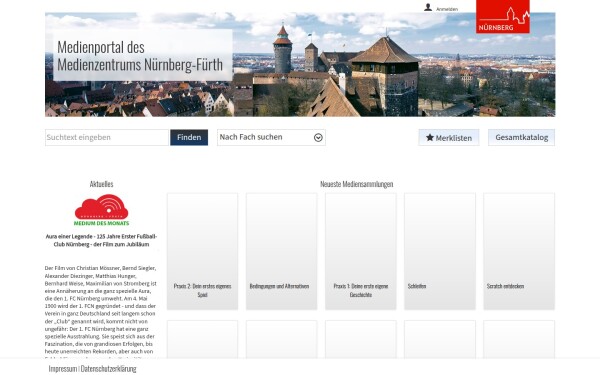600x375 pixels.
Task: Open the Gesamtkatalog button
Action: coord(521,137)
